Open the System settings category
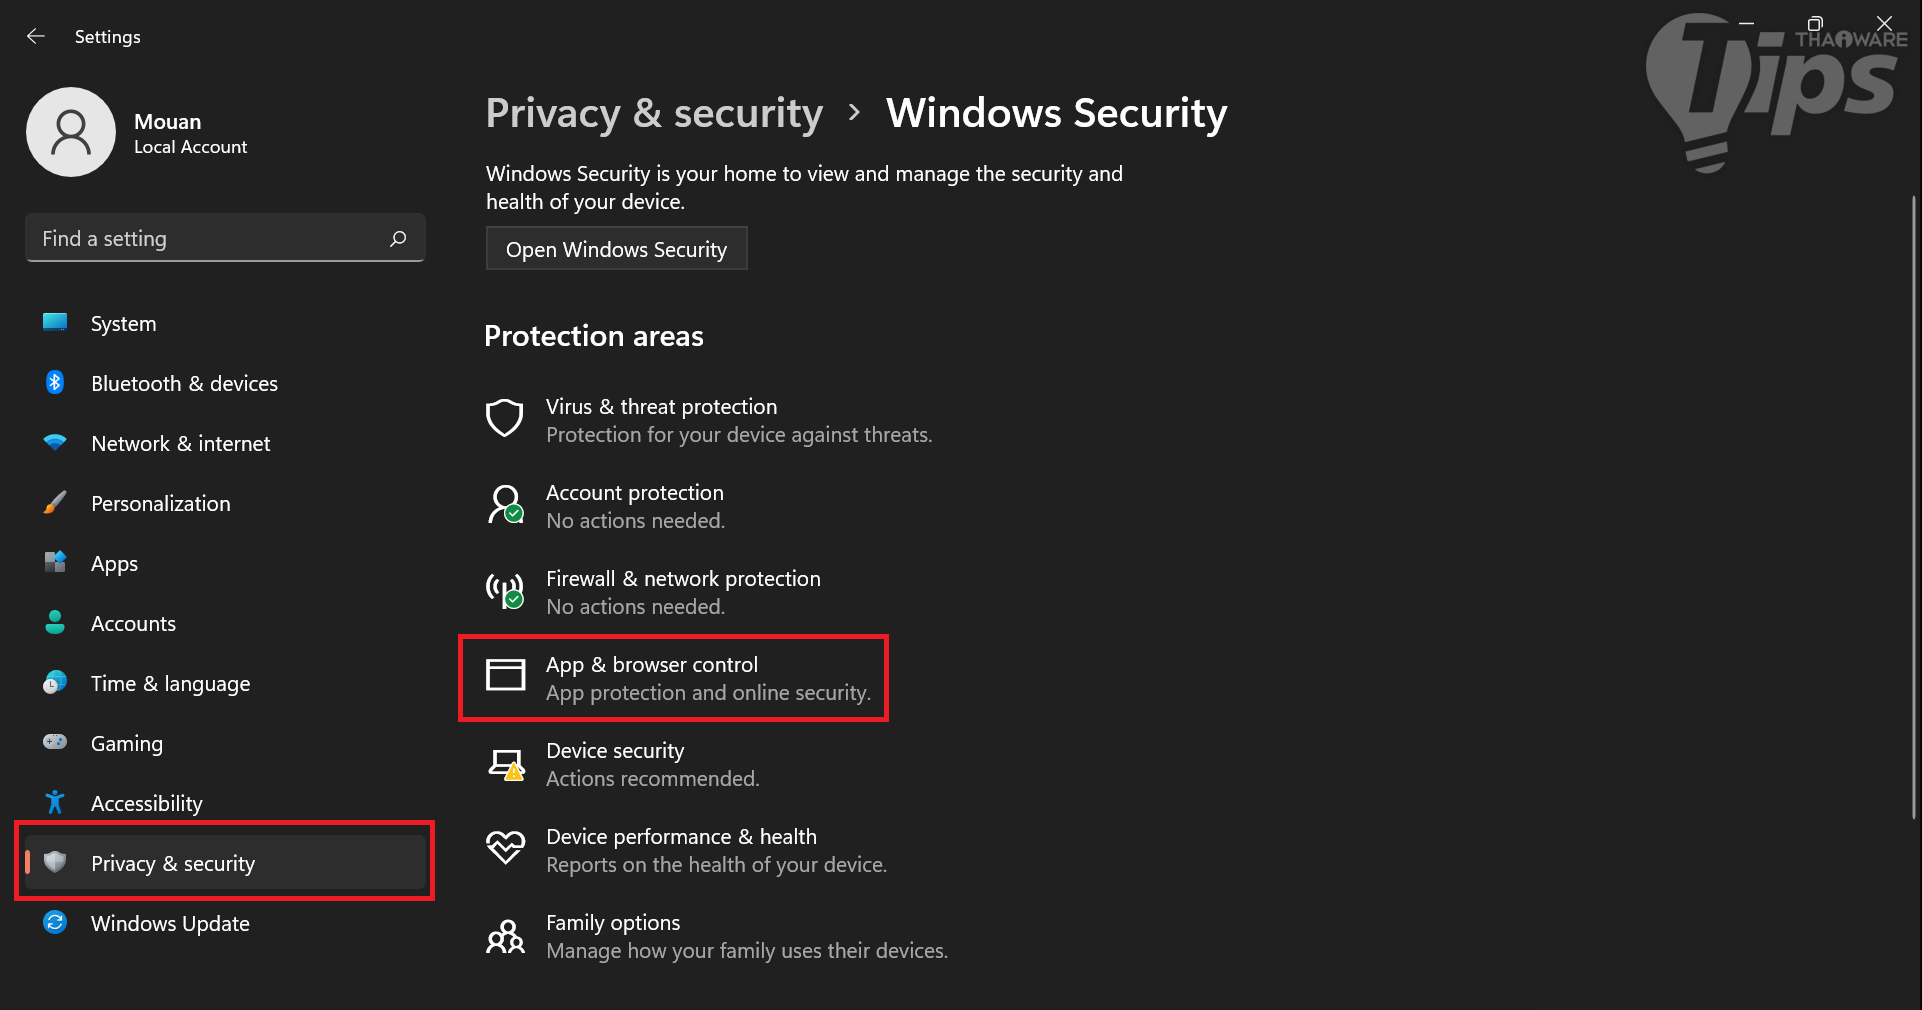The height and width of the screenshot is (1010, 1922). click(x=123, y=324)
